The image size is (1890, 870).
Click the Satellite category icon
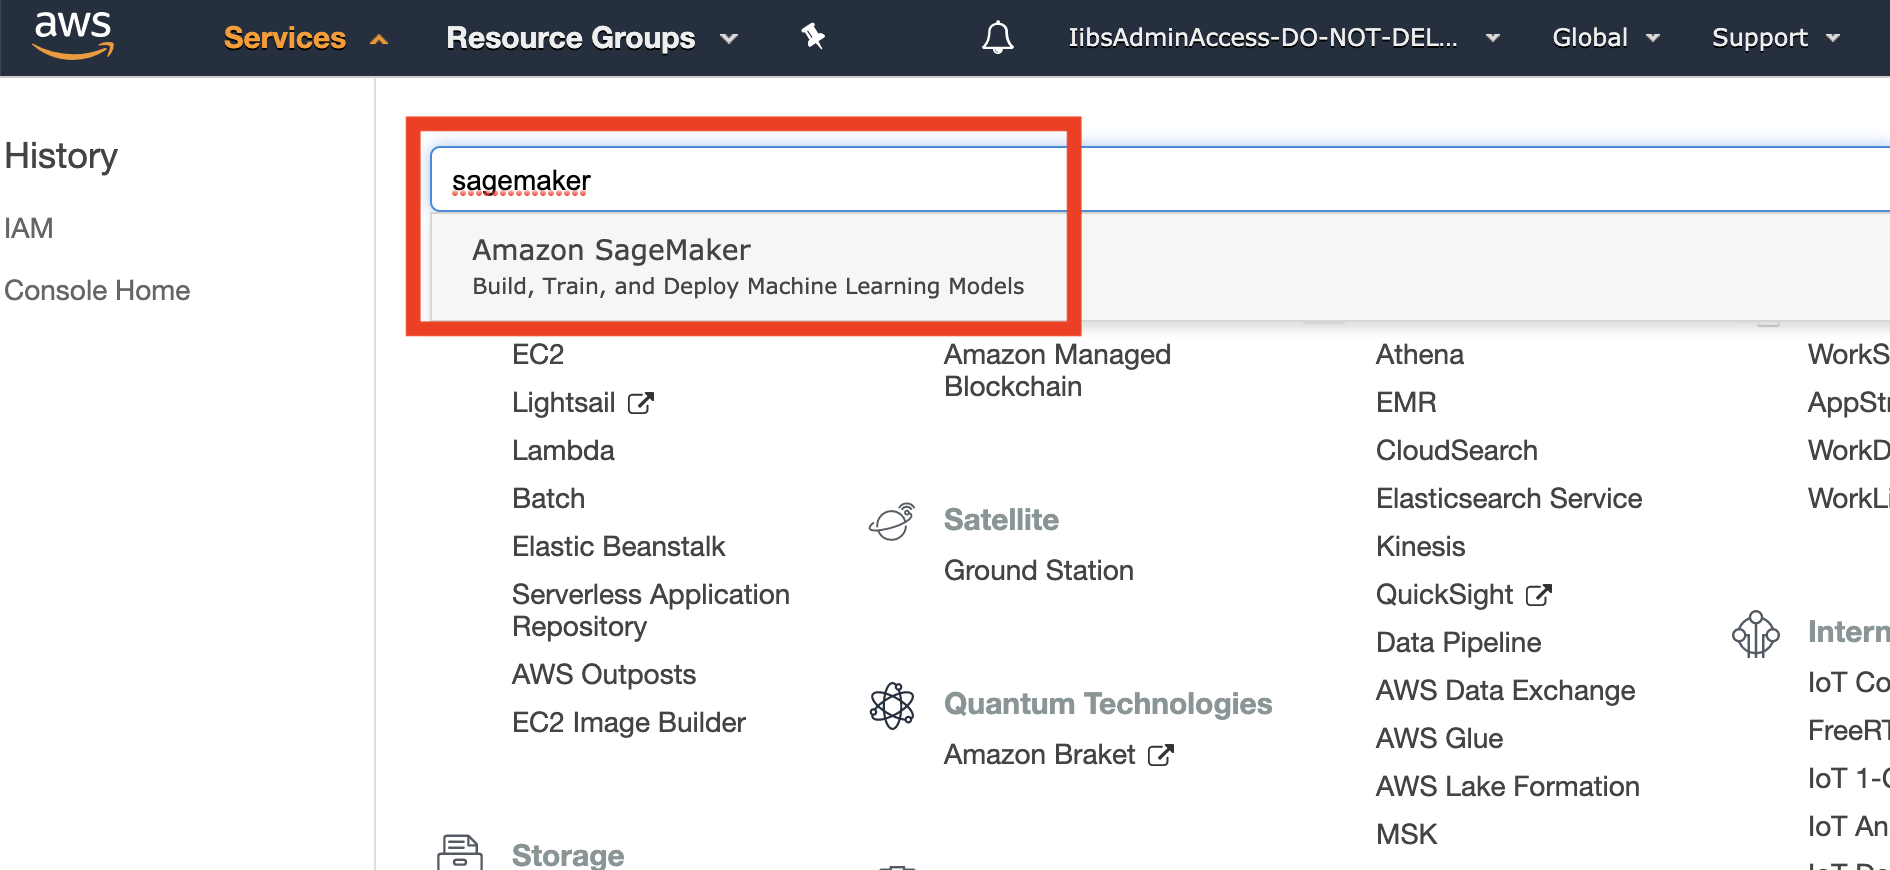coord(891,521)
